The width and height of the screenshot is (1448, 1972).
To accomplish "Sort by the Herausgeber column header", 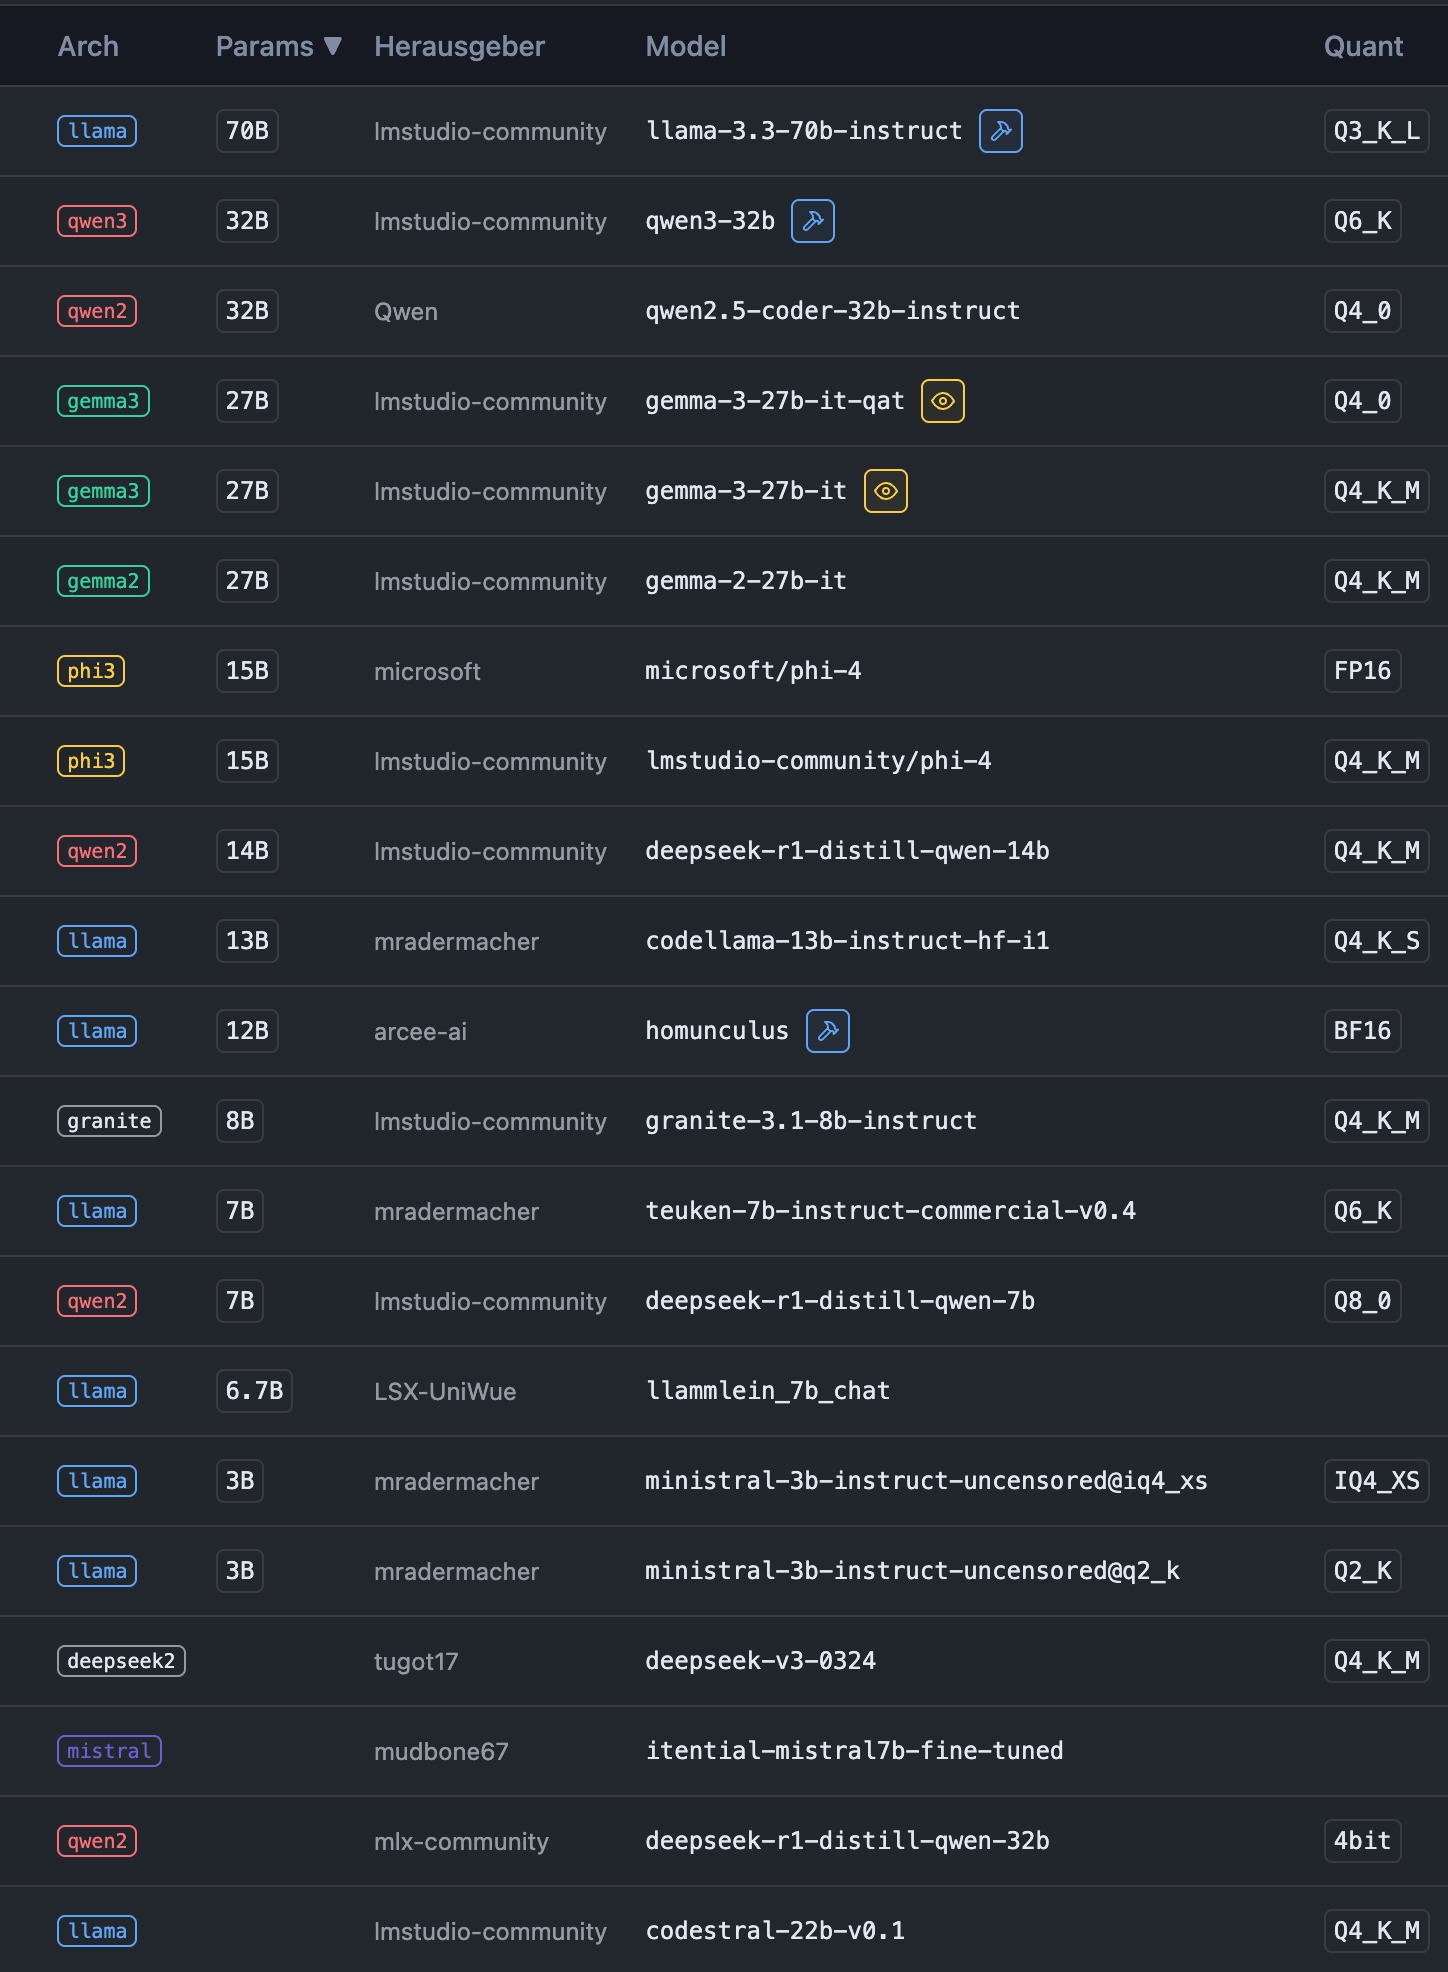I will pos(459,46).
